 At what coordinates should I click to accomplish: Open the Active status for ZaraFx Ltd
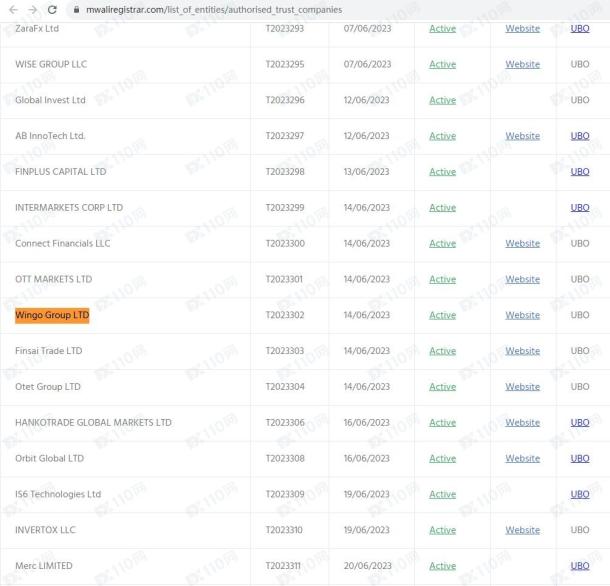click(442, 29)
